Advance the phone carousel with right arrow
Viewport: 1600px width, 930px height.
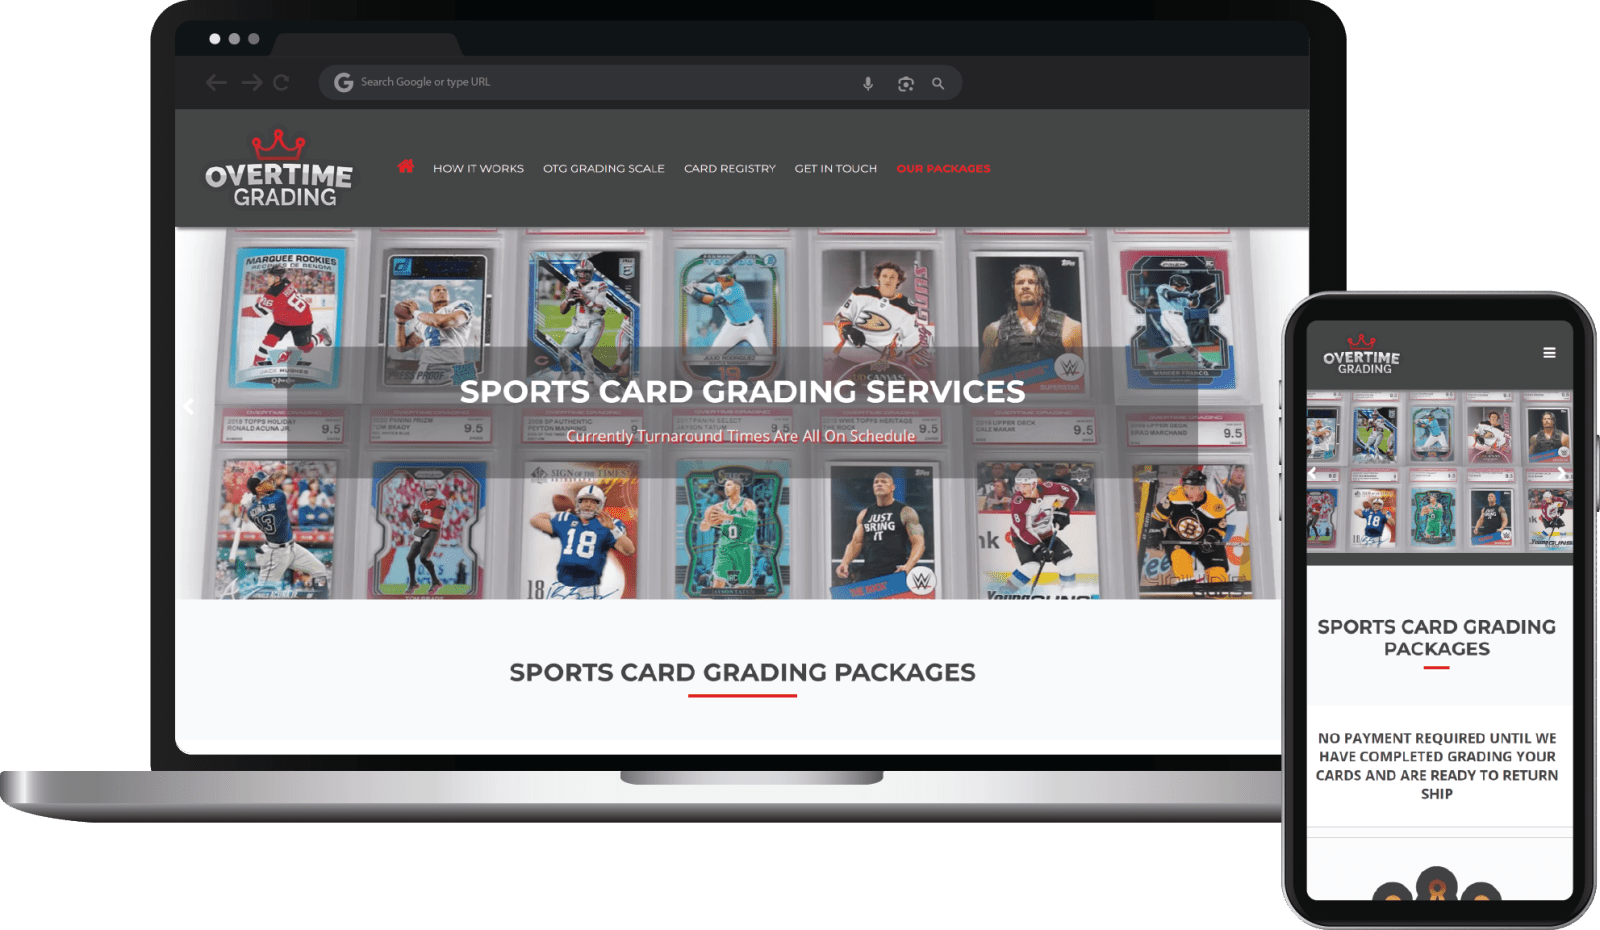pyautogui.click(x=1561, y=473)
